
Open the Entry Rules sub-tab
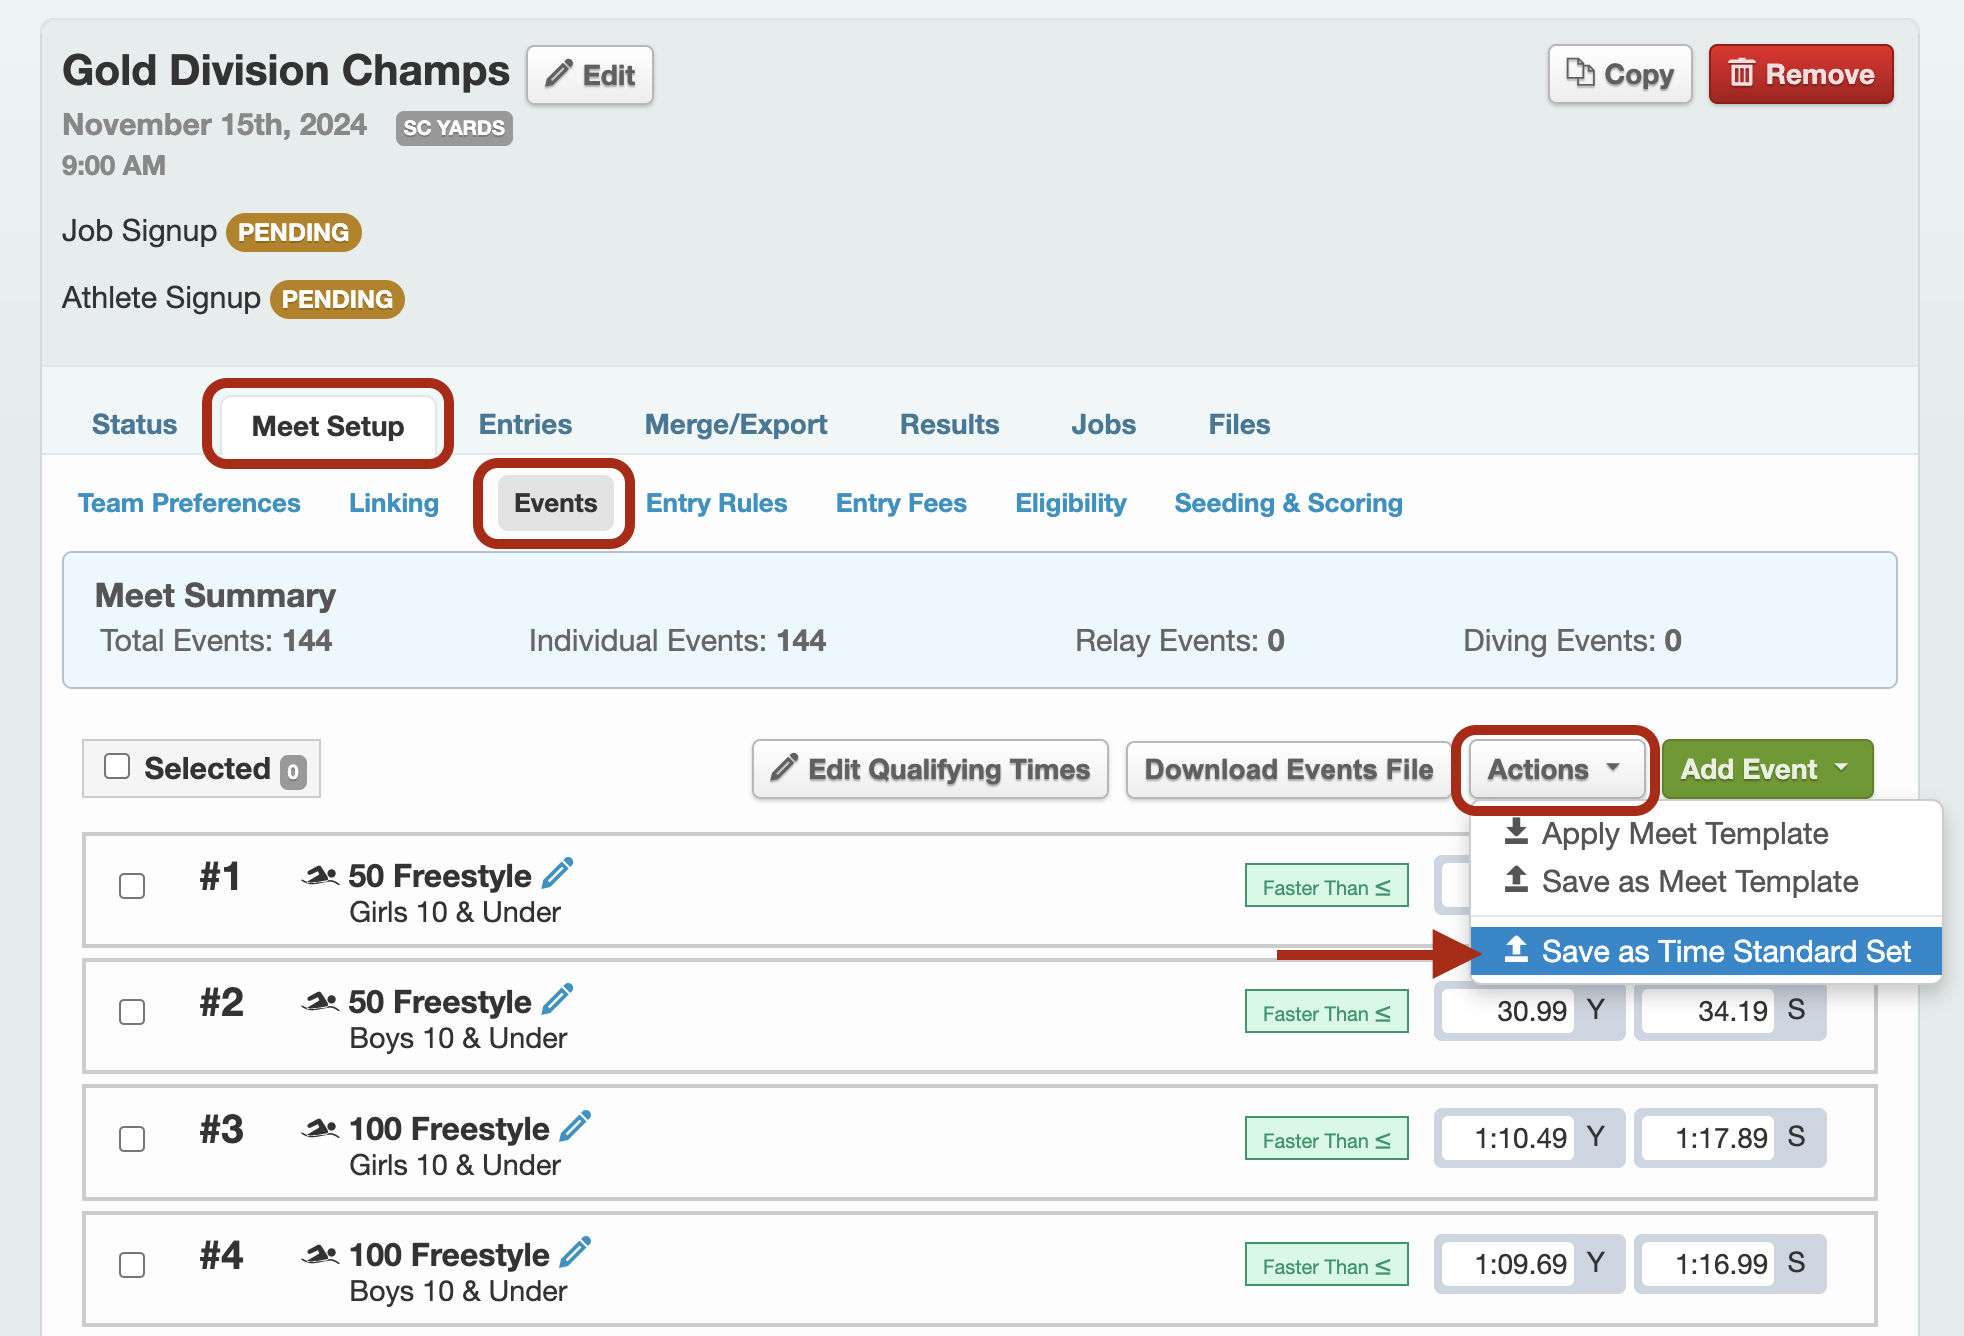click(716, 503)
